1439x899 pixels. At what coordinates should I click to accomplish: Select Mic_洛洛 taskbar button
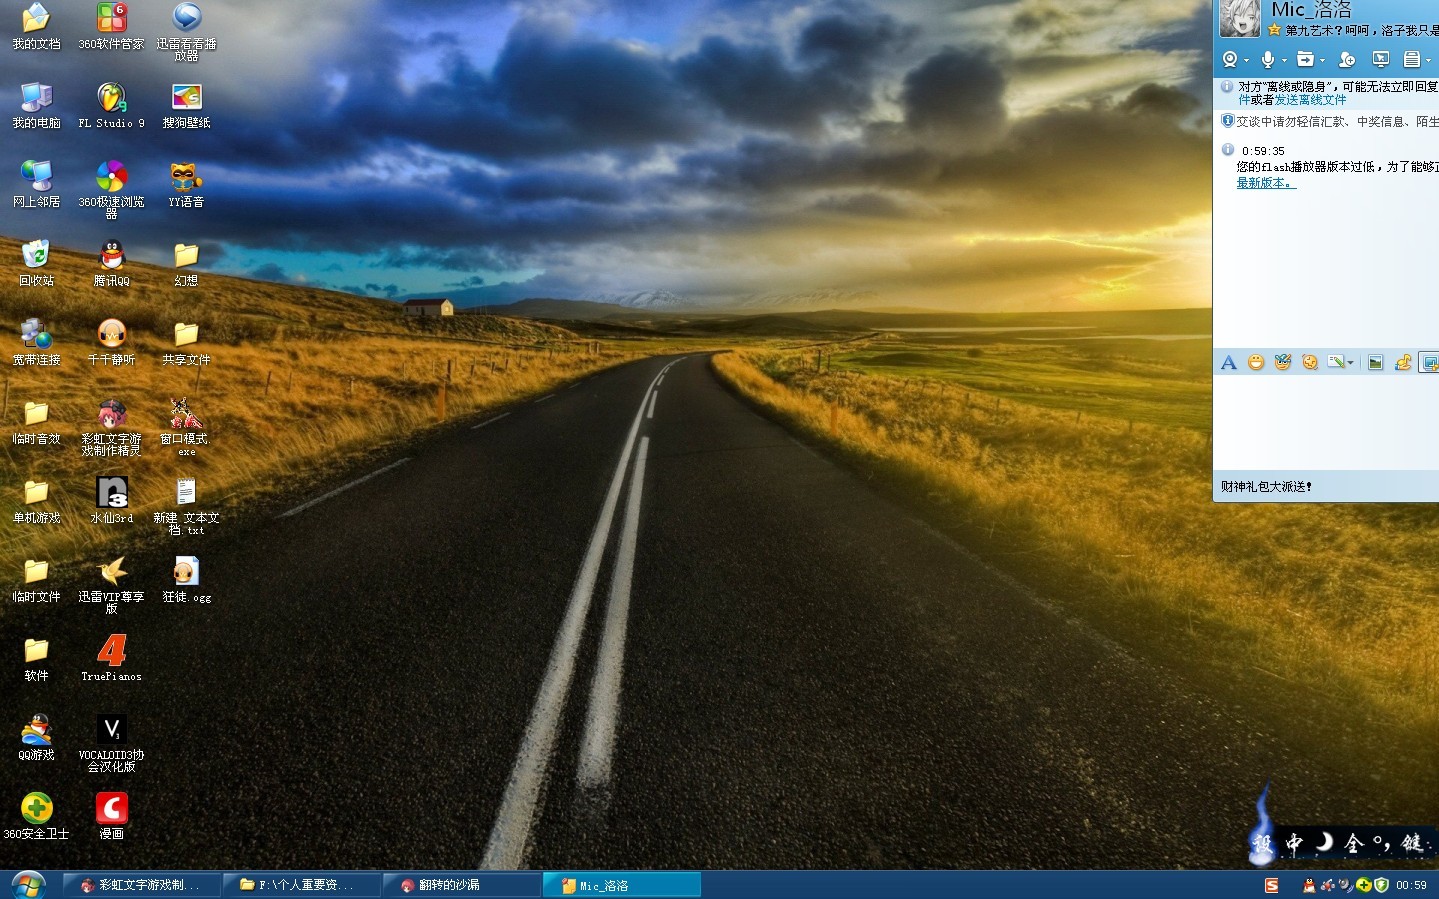tap(621, 885)
